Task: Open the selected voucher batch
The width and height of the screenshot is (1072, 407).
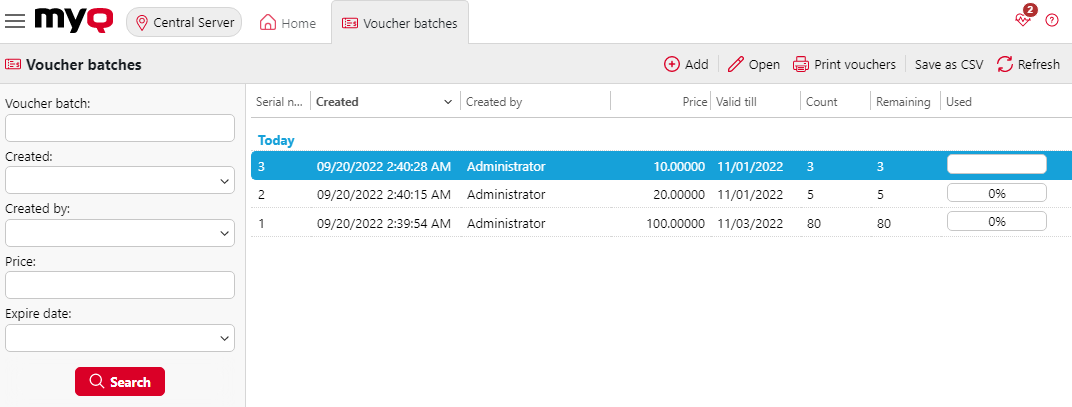Action: [753, 64]
